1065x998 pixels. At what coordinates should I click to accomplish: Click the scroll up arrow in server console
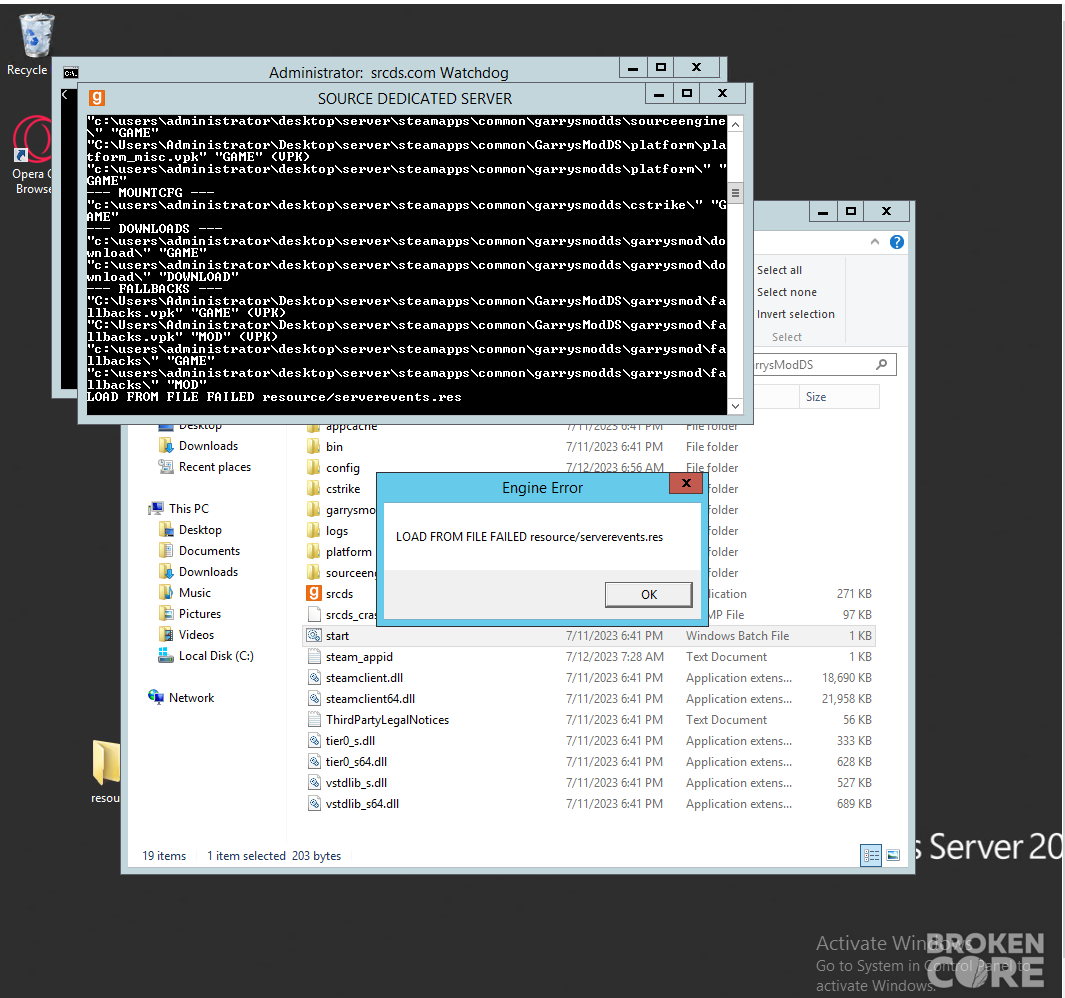click(x=735, y=124)
